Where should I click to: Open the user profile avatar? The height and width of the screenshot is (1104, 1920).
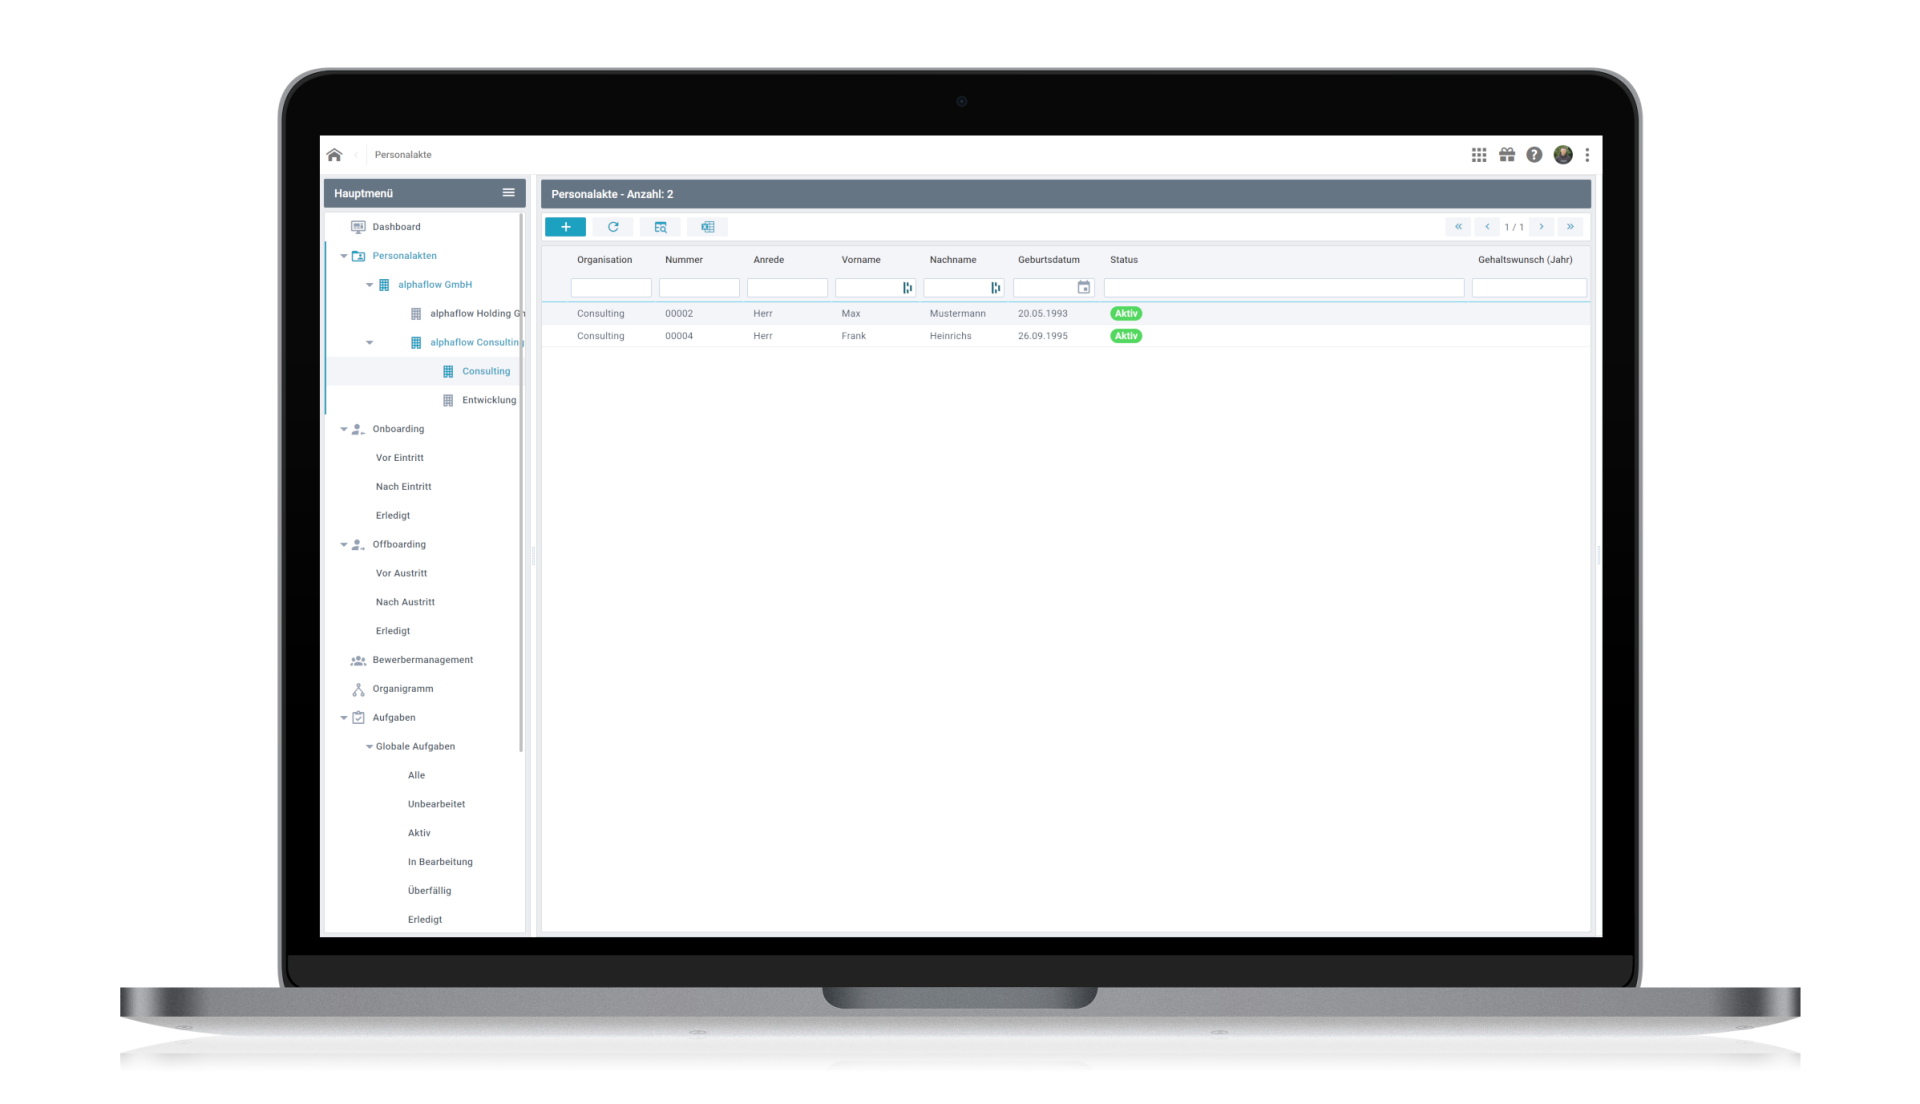pyautogui.click(x=1563, y=155)
